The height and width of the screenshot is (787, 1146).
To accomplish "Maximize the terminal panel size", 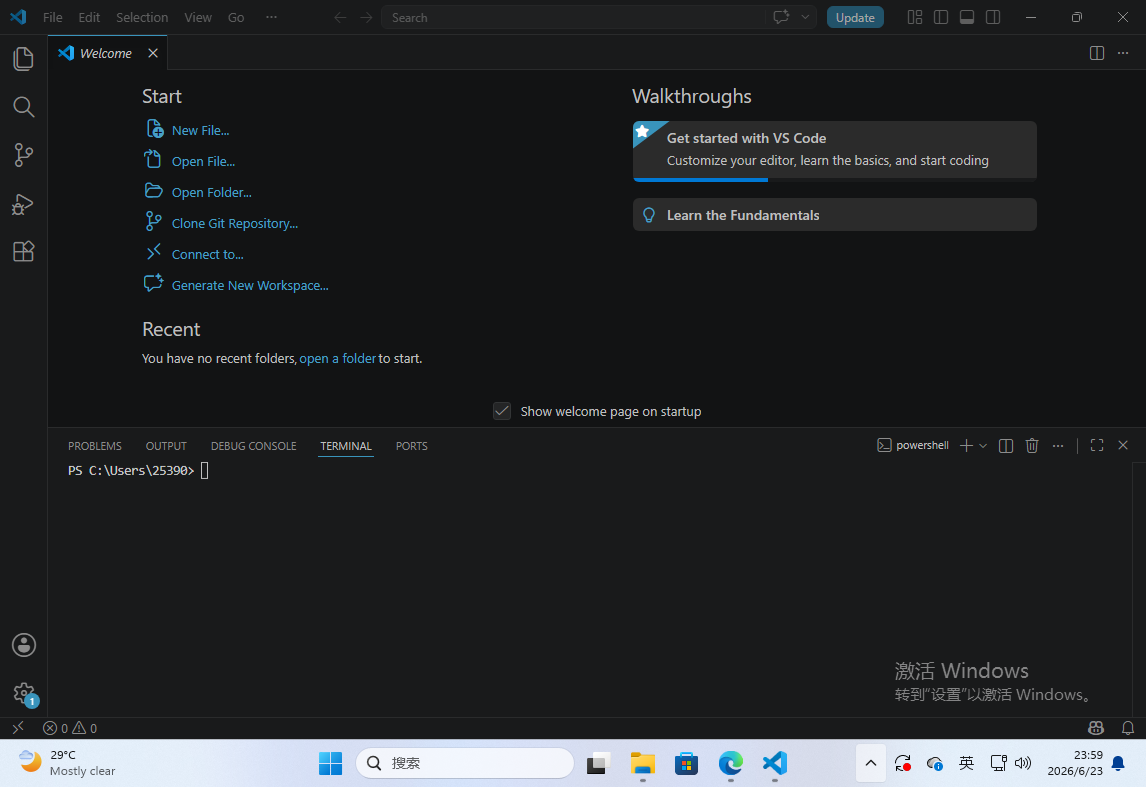I will pyautogui.click(x=1096, y=446).
